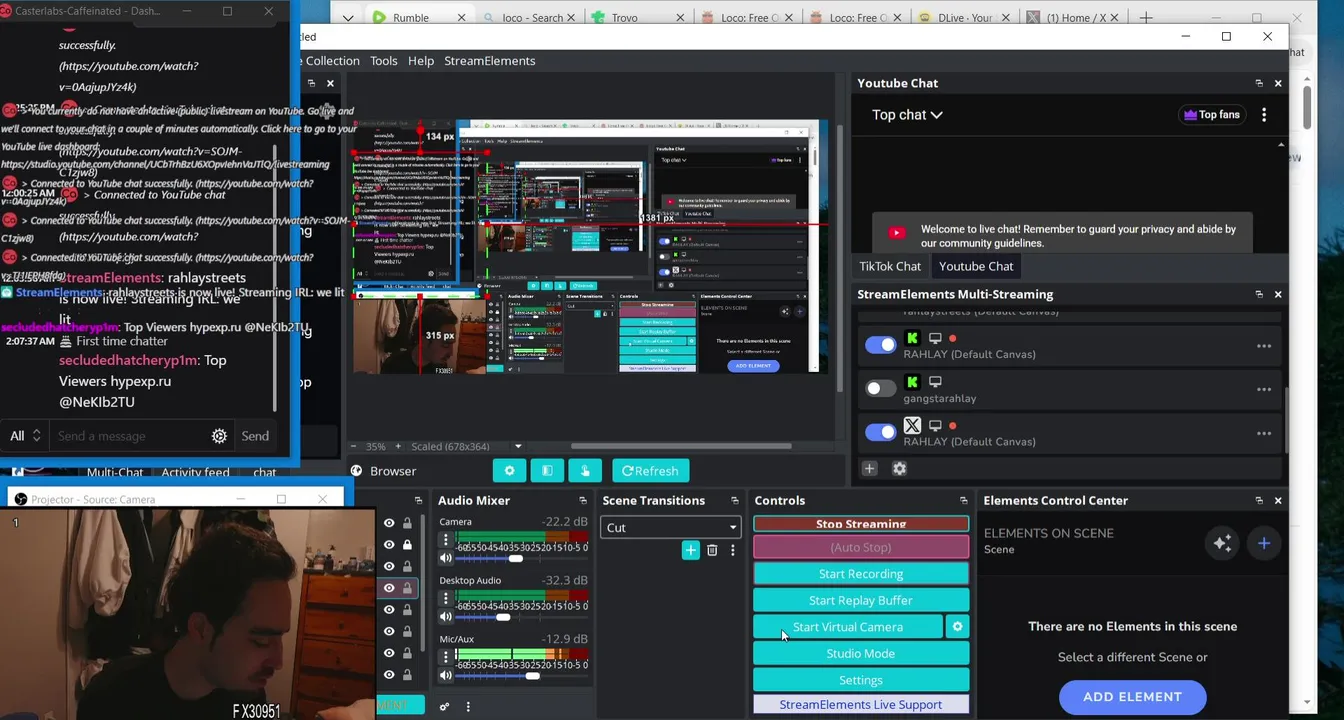
Task: Open YouTube chat three-dots menu
Action: (1264, 115)
